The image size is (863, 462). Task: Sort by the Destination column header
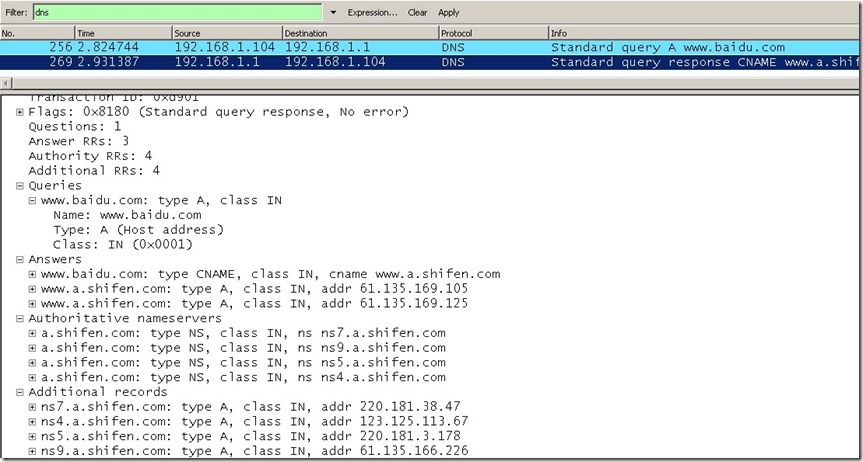pos(361,33)
